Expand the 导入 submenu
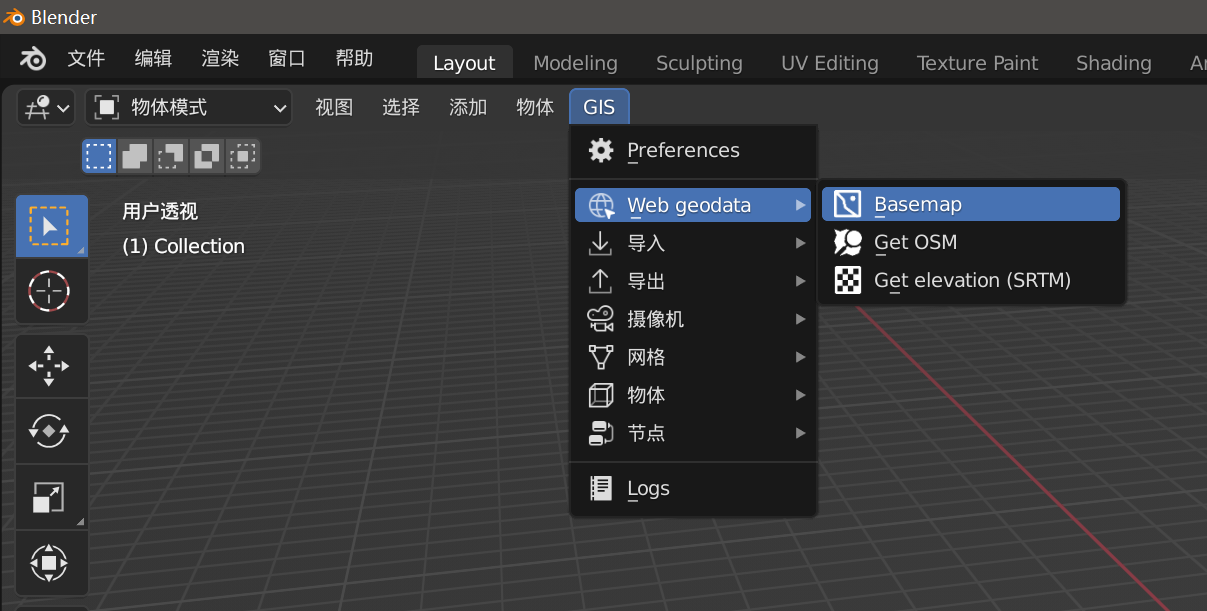 point(693,243)
